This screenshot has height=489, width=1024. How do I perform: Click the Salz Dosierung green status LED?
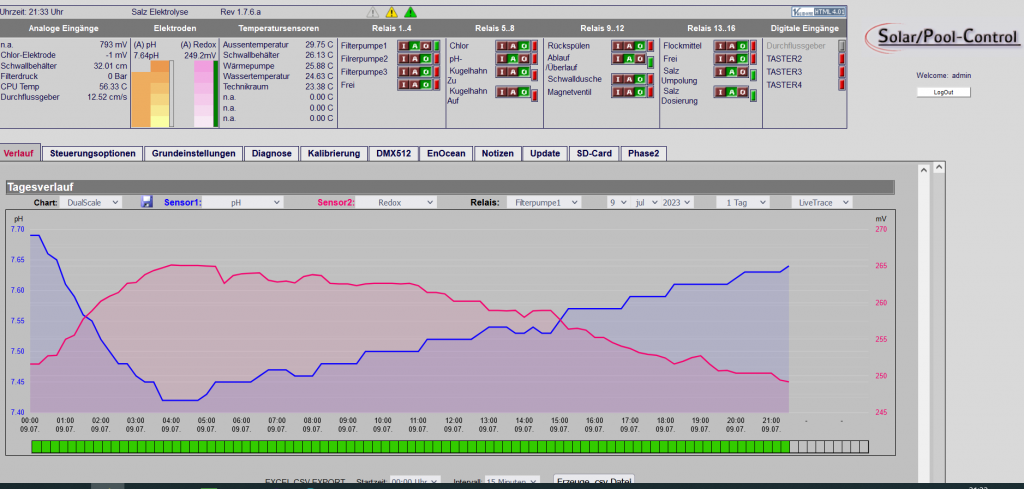753,96
